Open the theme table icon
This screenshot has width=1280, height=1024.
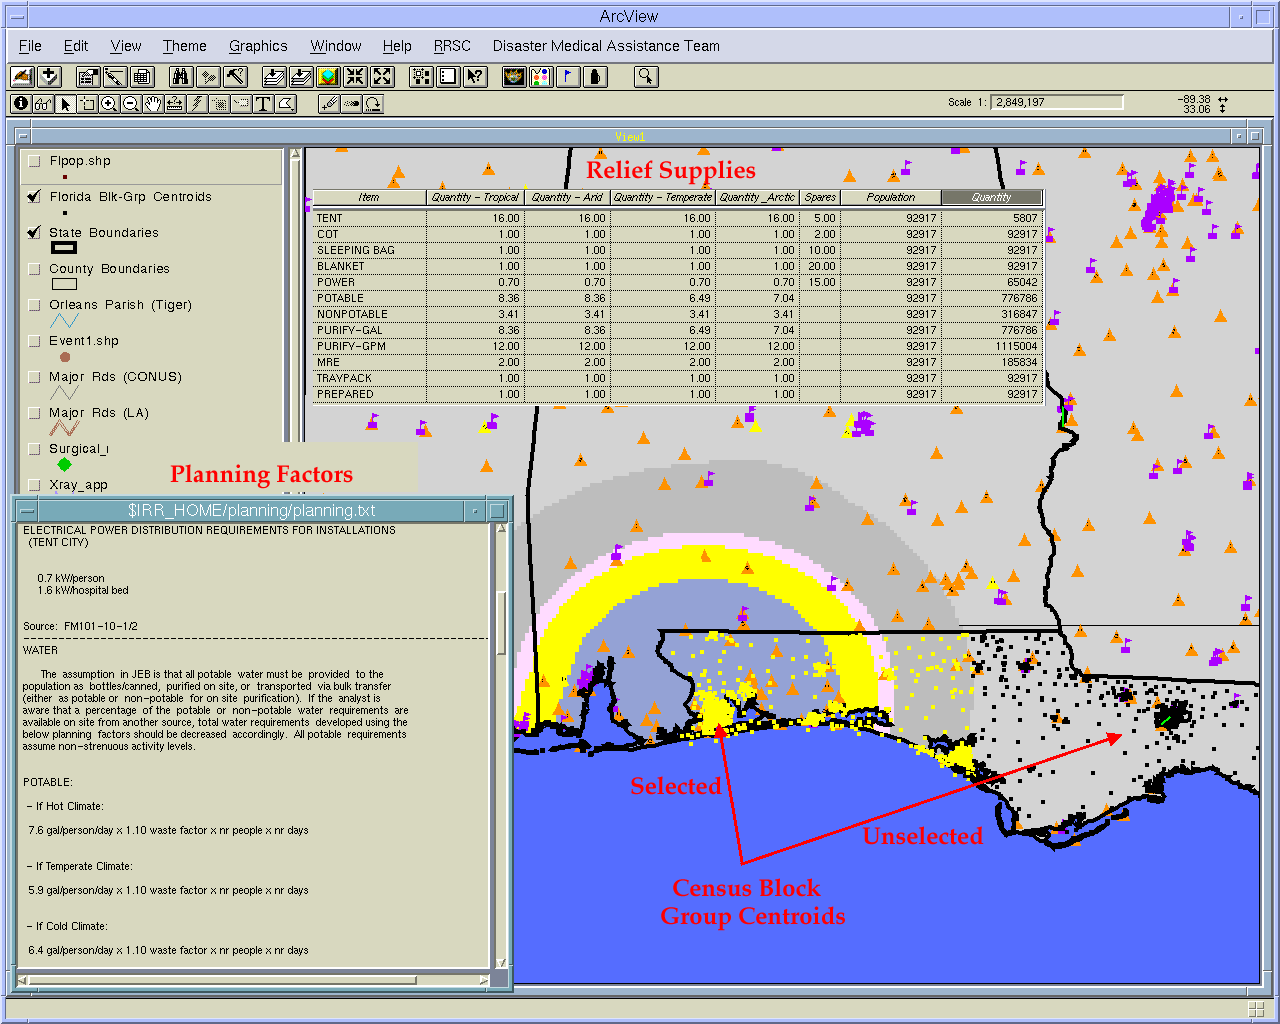point(142,77)
